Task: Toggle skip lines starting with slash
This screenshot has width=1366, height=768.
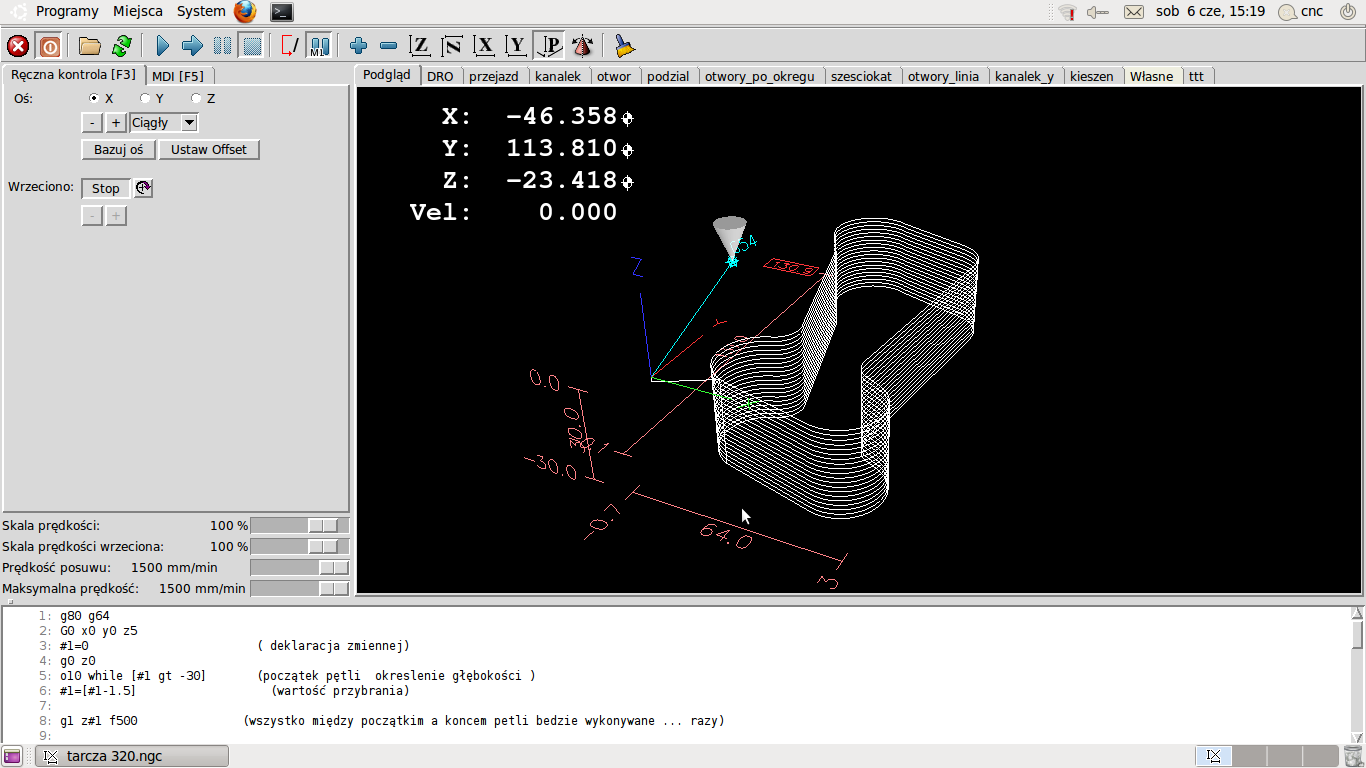Action: coord(290,46)
